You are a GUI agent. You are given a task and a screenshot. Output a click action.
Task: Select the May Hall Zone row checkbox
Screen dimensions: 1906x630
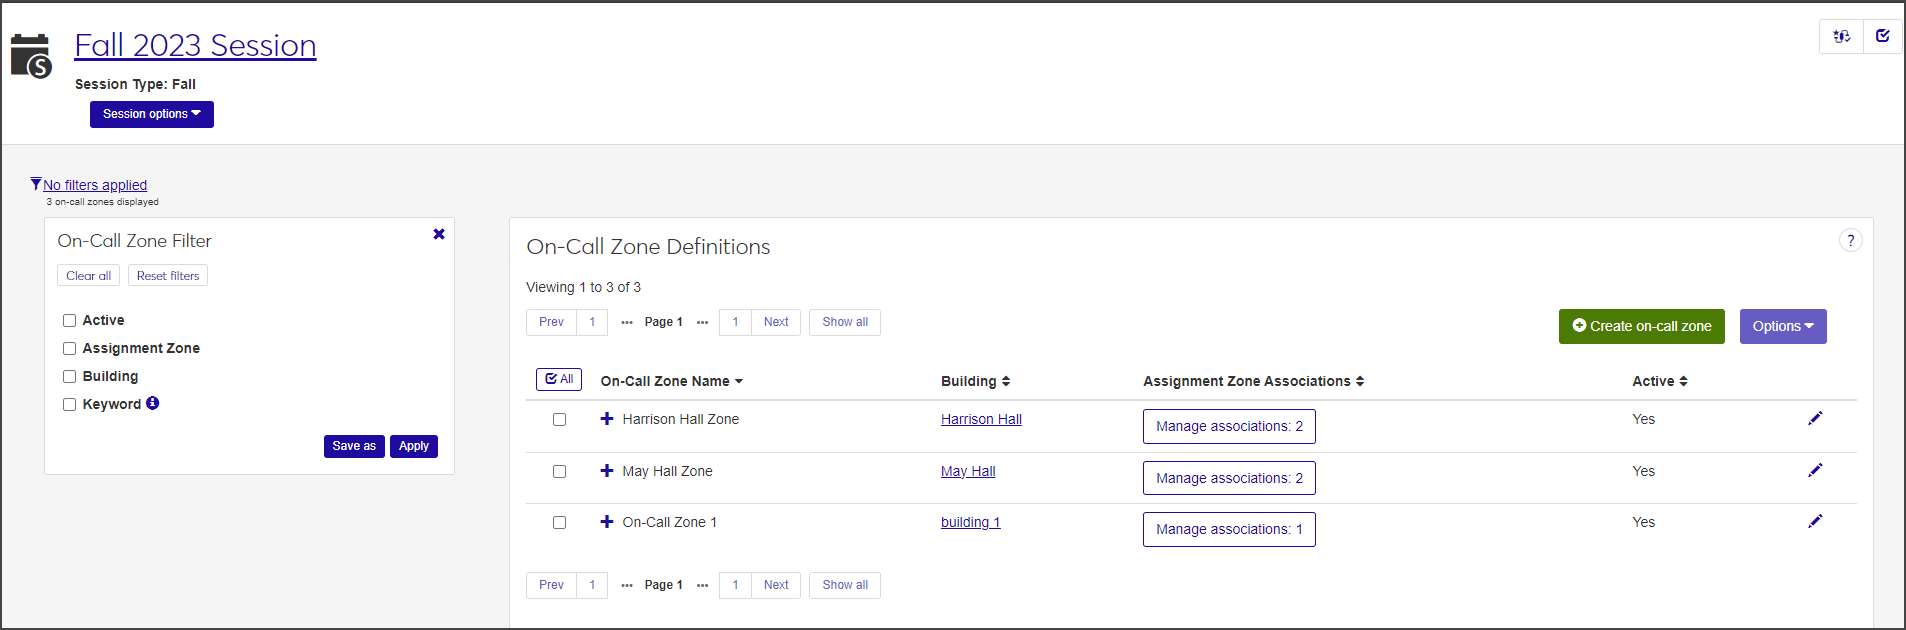[560, 472]
